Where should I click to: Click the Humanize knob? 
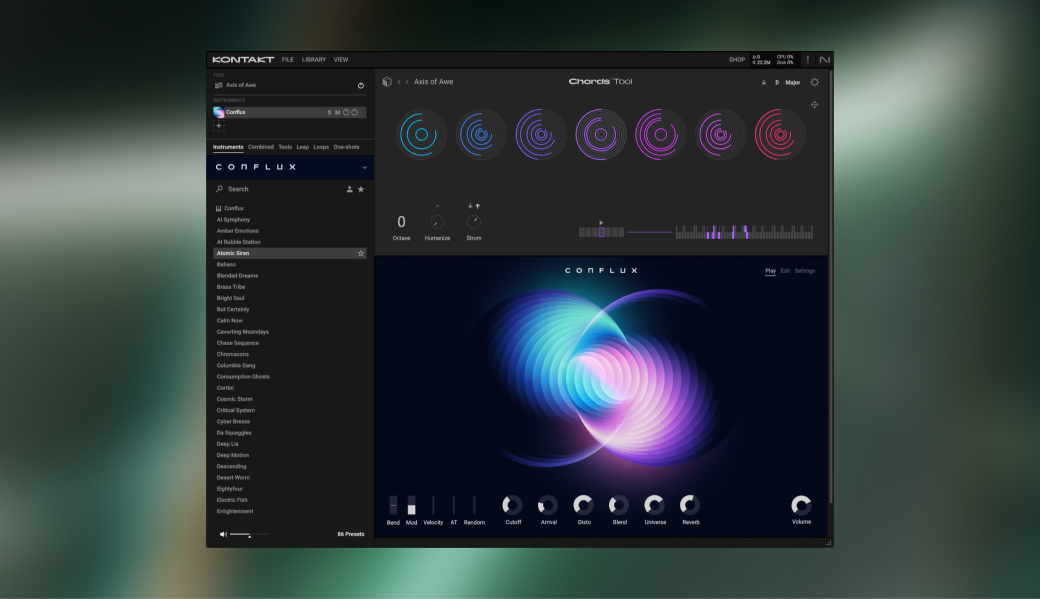pyautogui.click(x=437, y=222)
